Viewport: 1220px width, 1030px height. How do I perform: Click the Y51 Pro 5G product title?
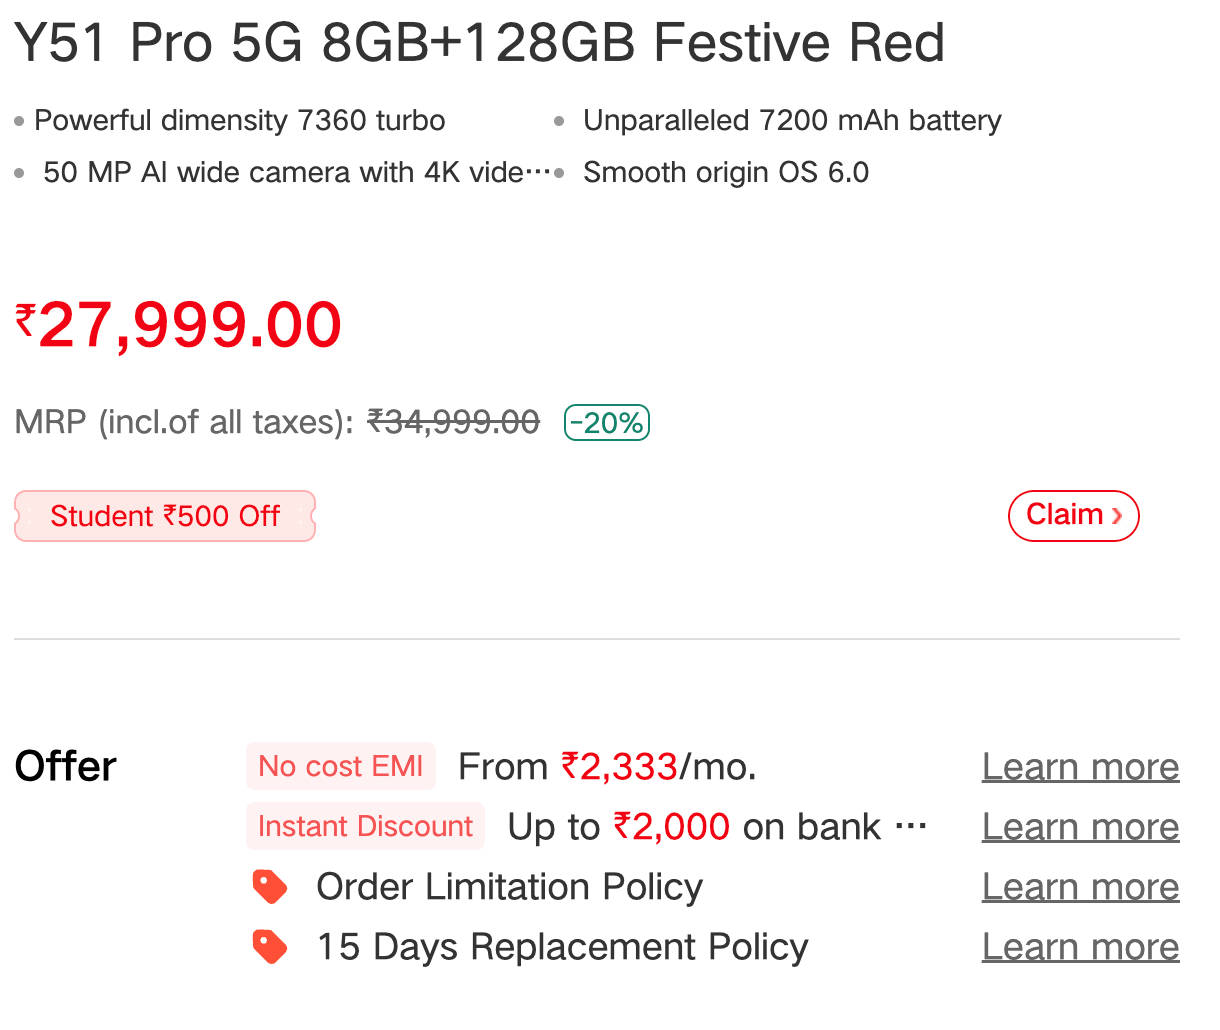[x=479, y=43]
